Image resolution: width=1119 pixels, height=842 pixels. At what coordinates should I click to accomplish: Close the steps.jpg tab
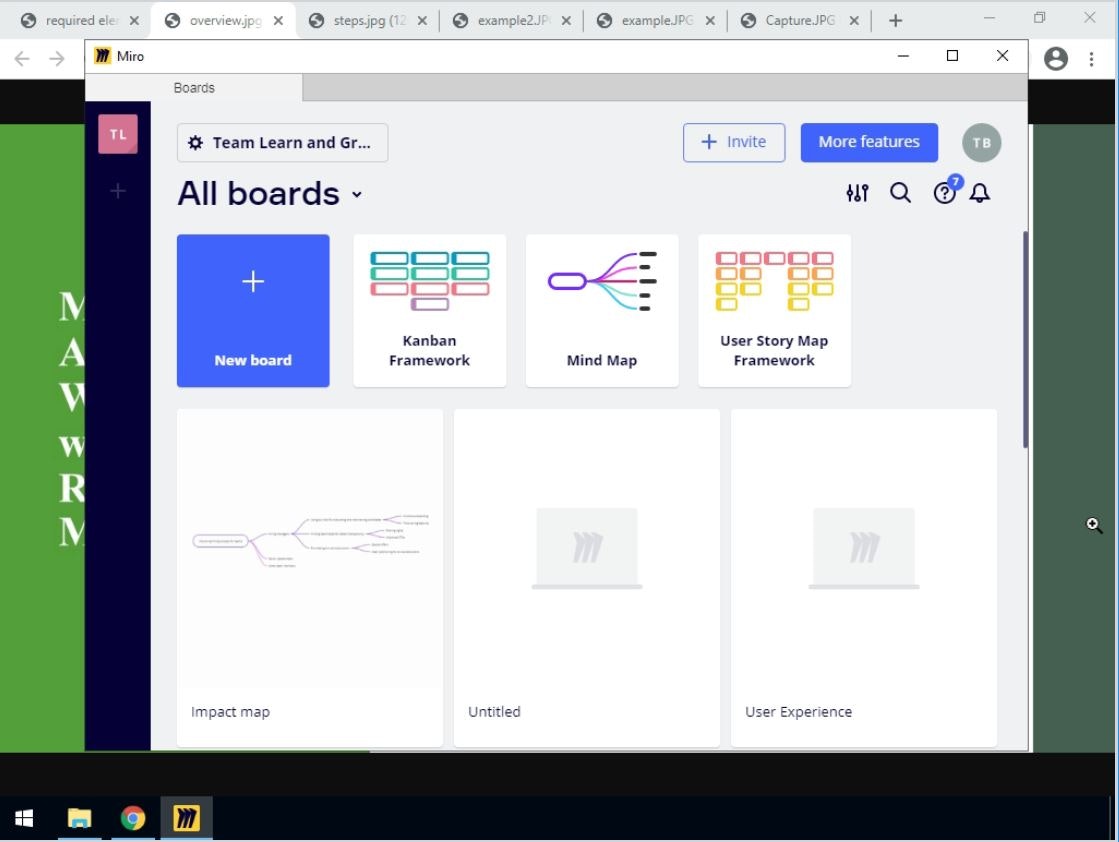[422, 21]
